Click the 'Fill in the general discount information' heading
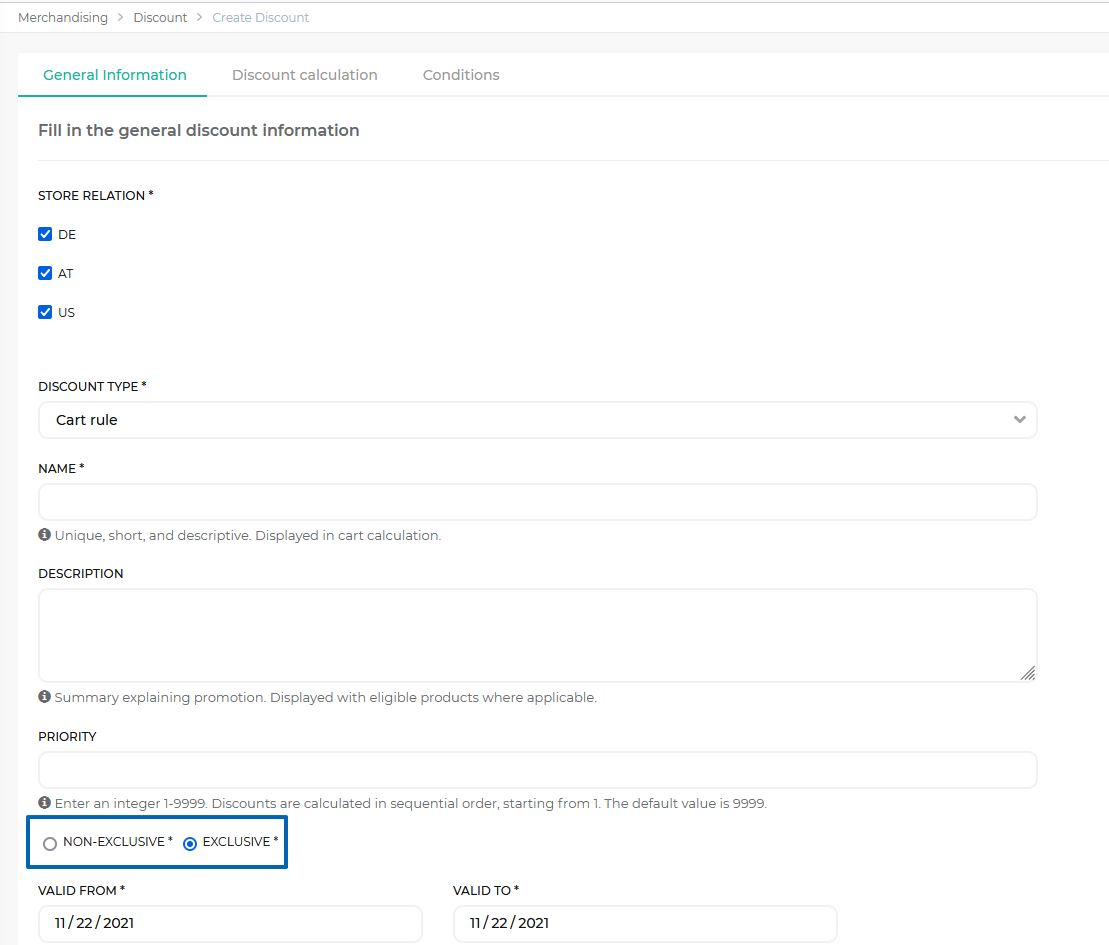This screenshot has height=945, width=1109. pos(199,130)
